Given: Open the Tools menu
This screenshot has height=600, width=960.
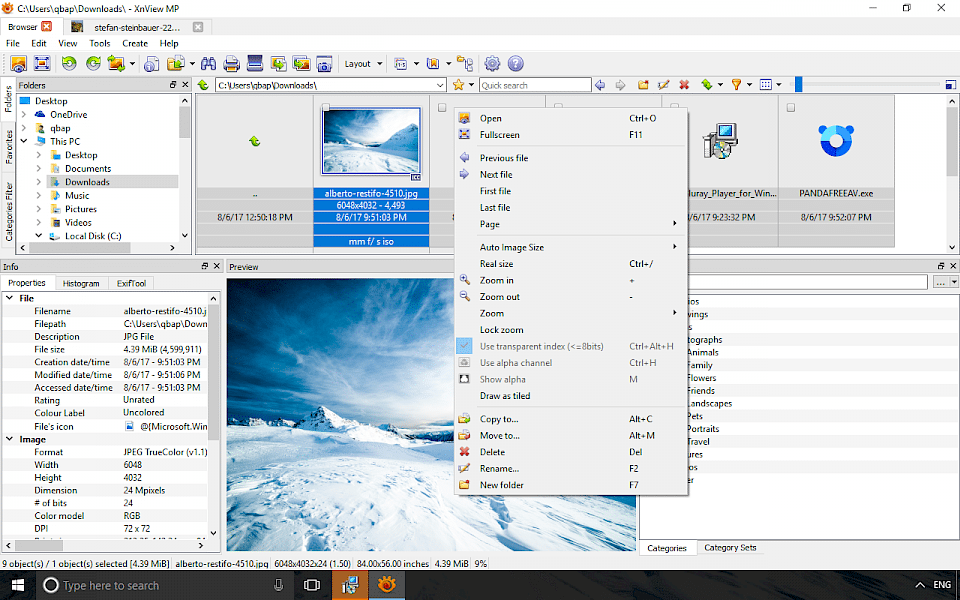Looking at the screenshot, I should (x=100, y=43).
